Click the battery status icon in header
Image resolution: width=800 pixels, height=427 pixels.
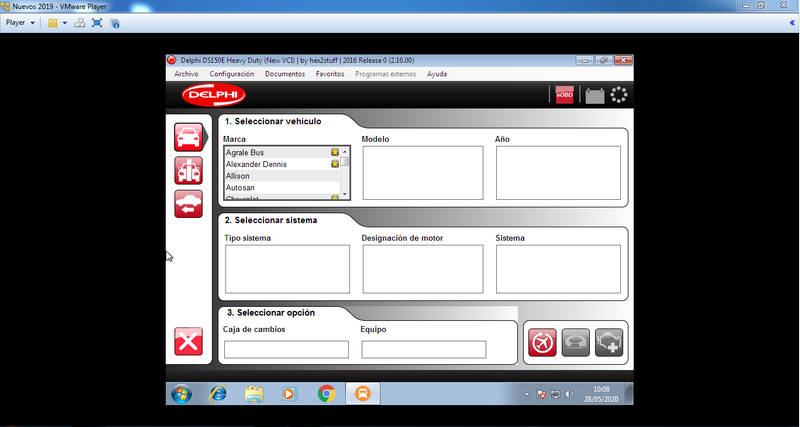[594, 96]
